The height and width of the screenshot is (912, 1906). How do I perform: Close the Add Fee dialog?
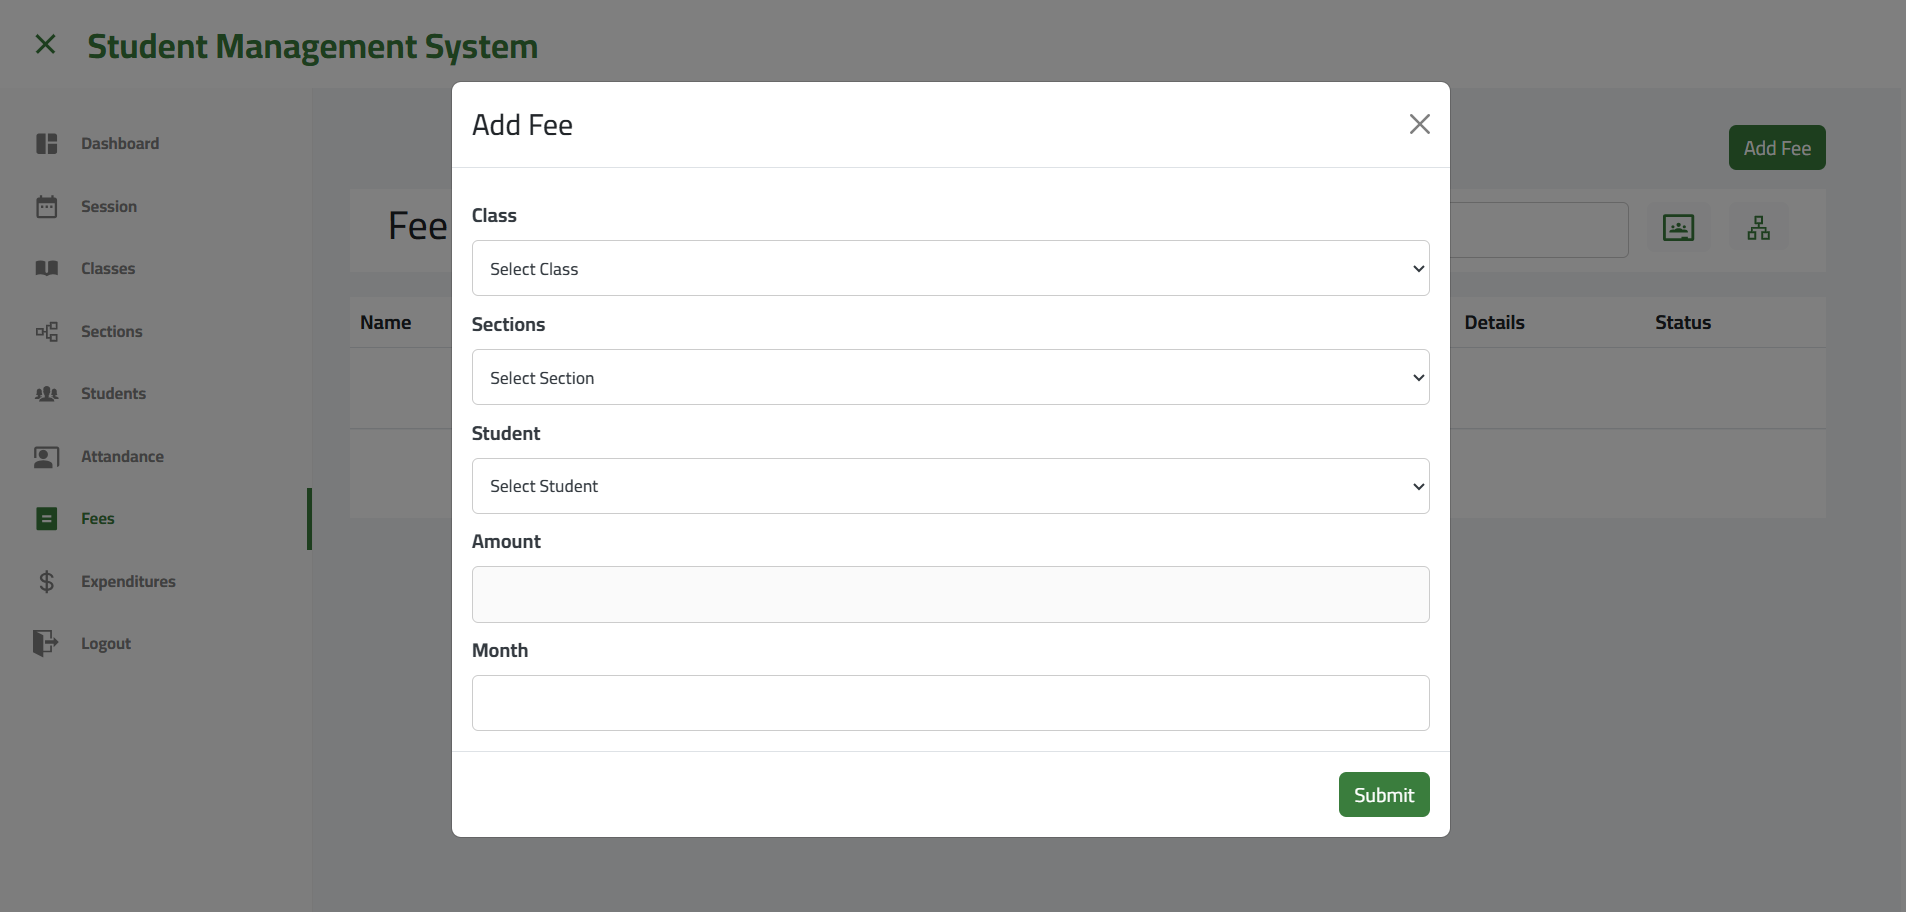(1419, 125)
